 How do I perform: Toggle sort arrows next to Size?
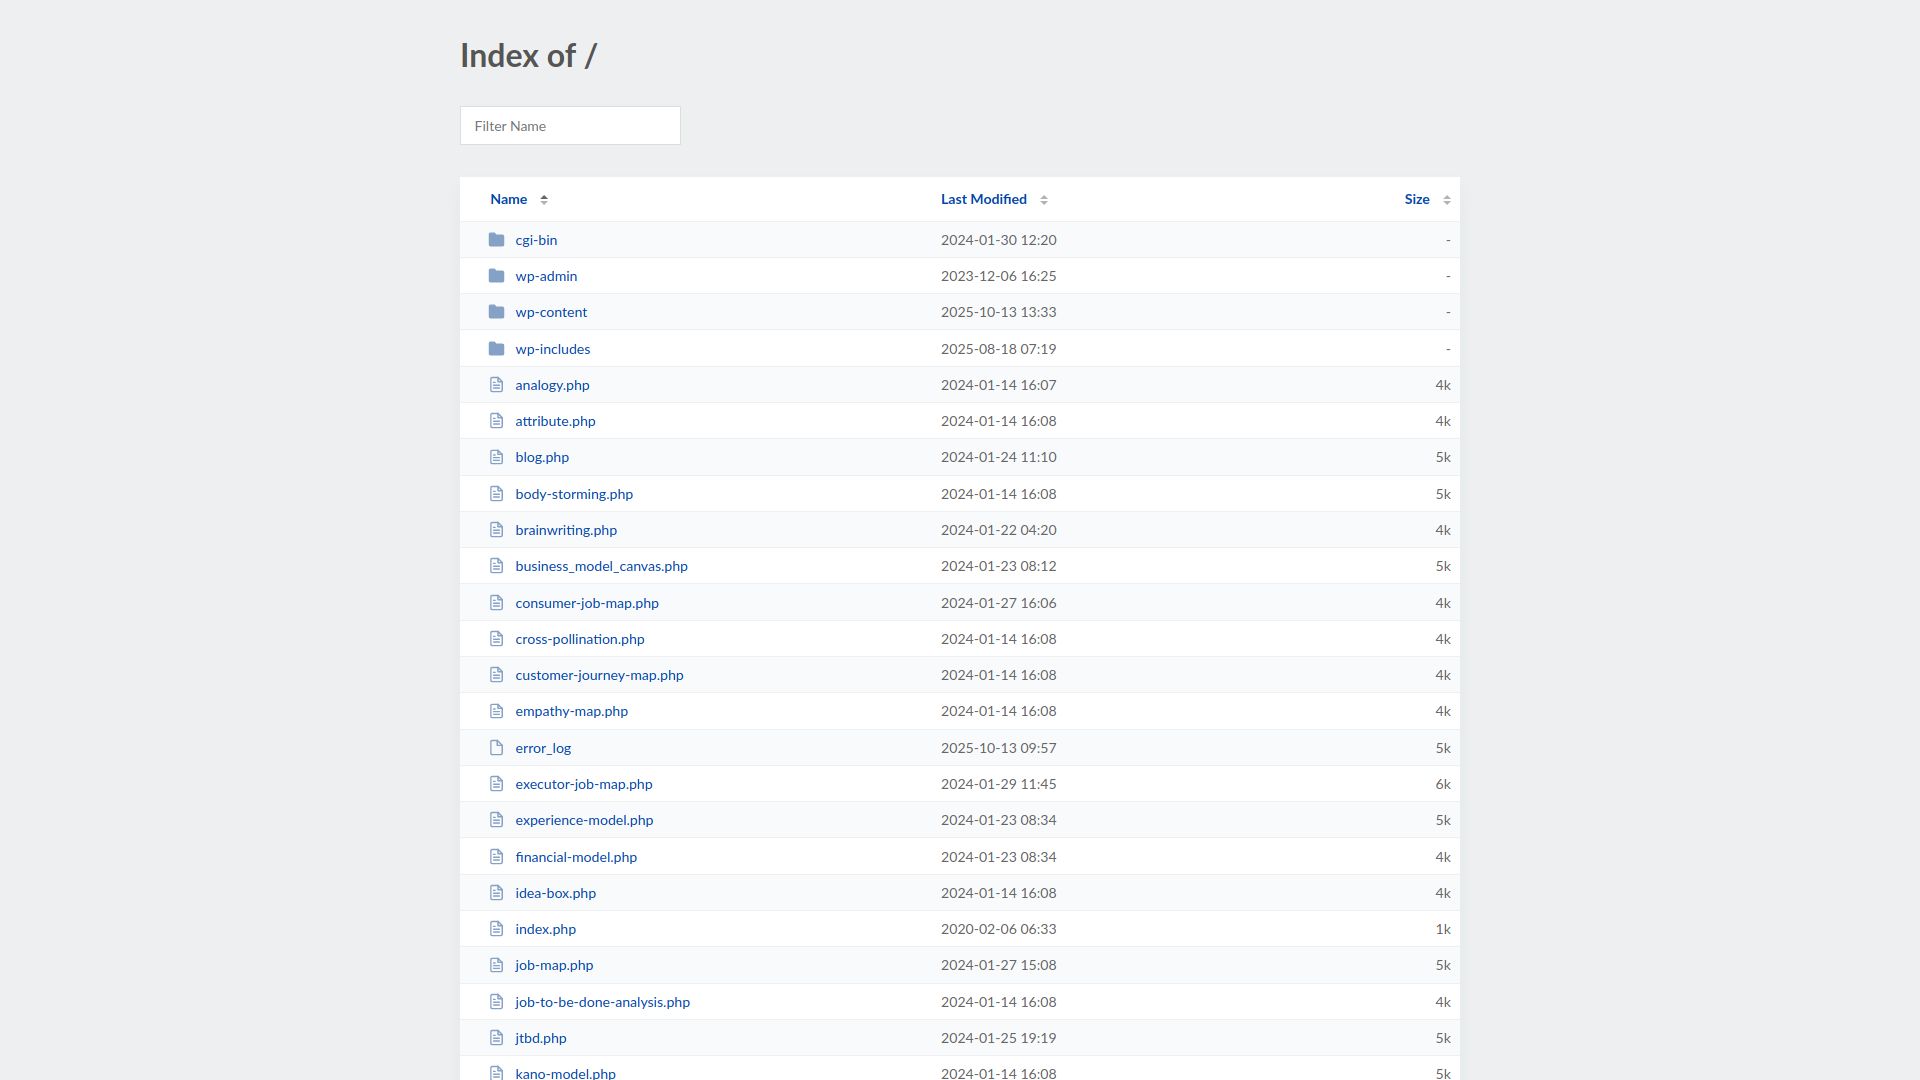click(x=1447, y=200)
